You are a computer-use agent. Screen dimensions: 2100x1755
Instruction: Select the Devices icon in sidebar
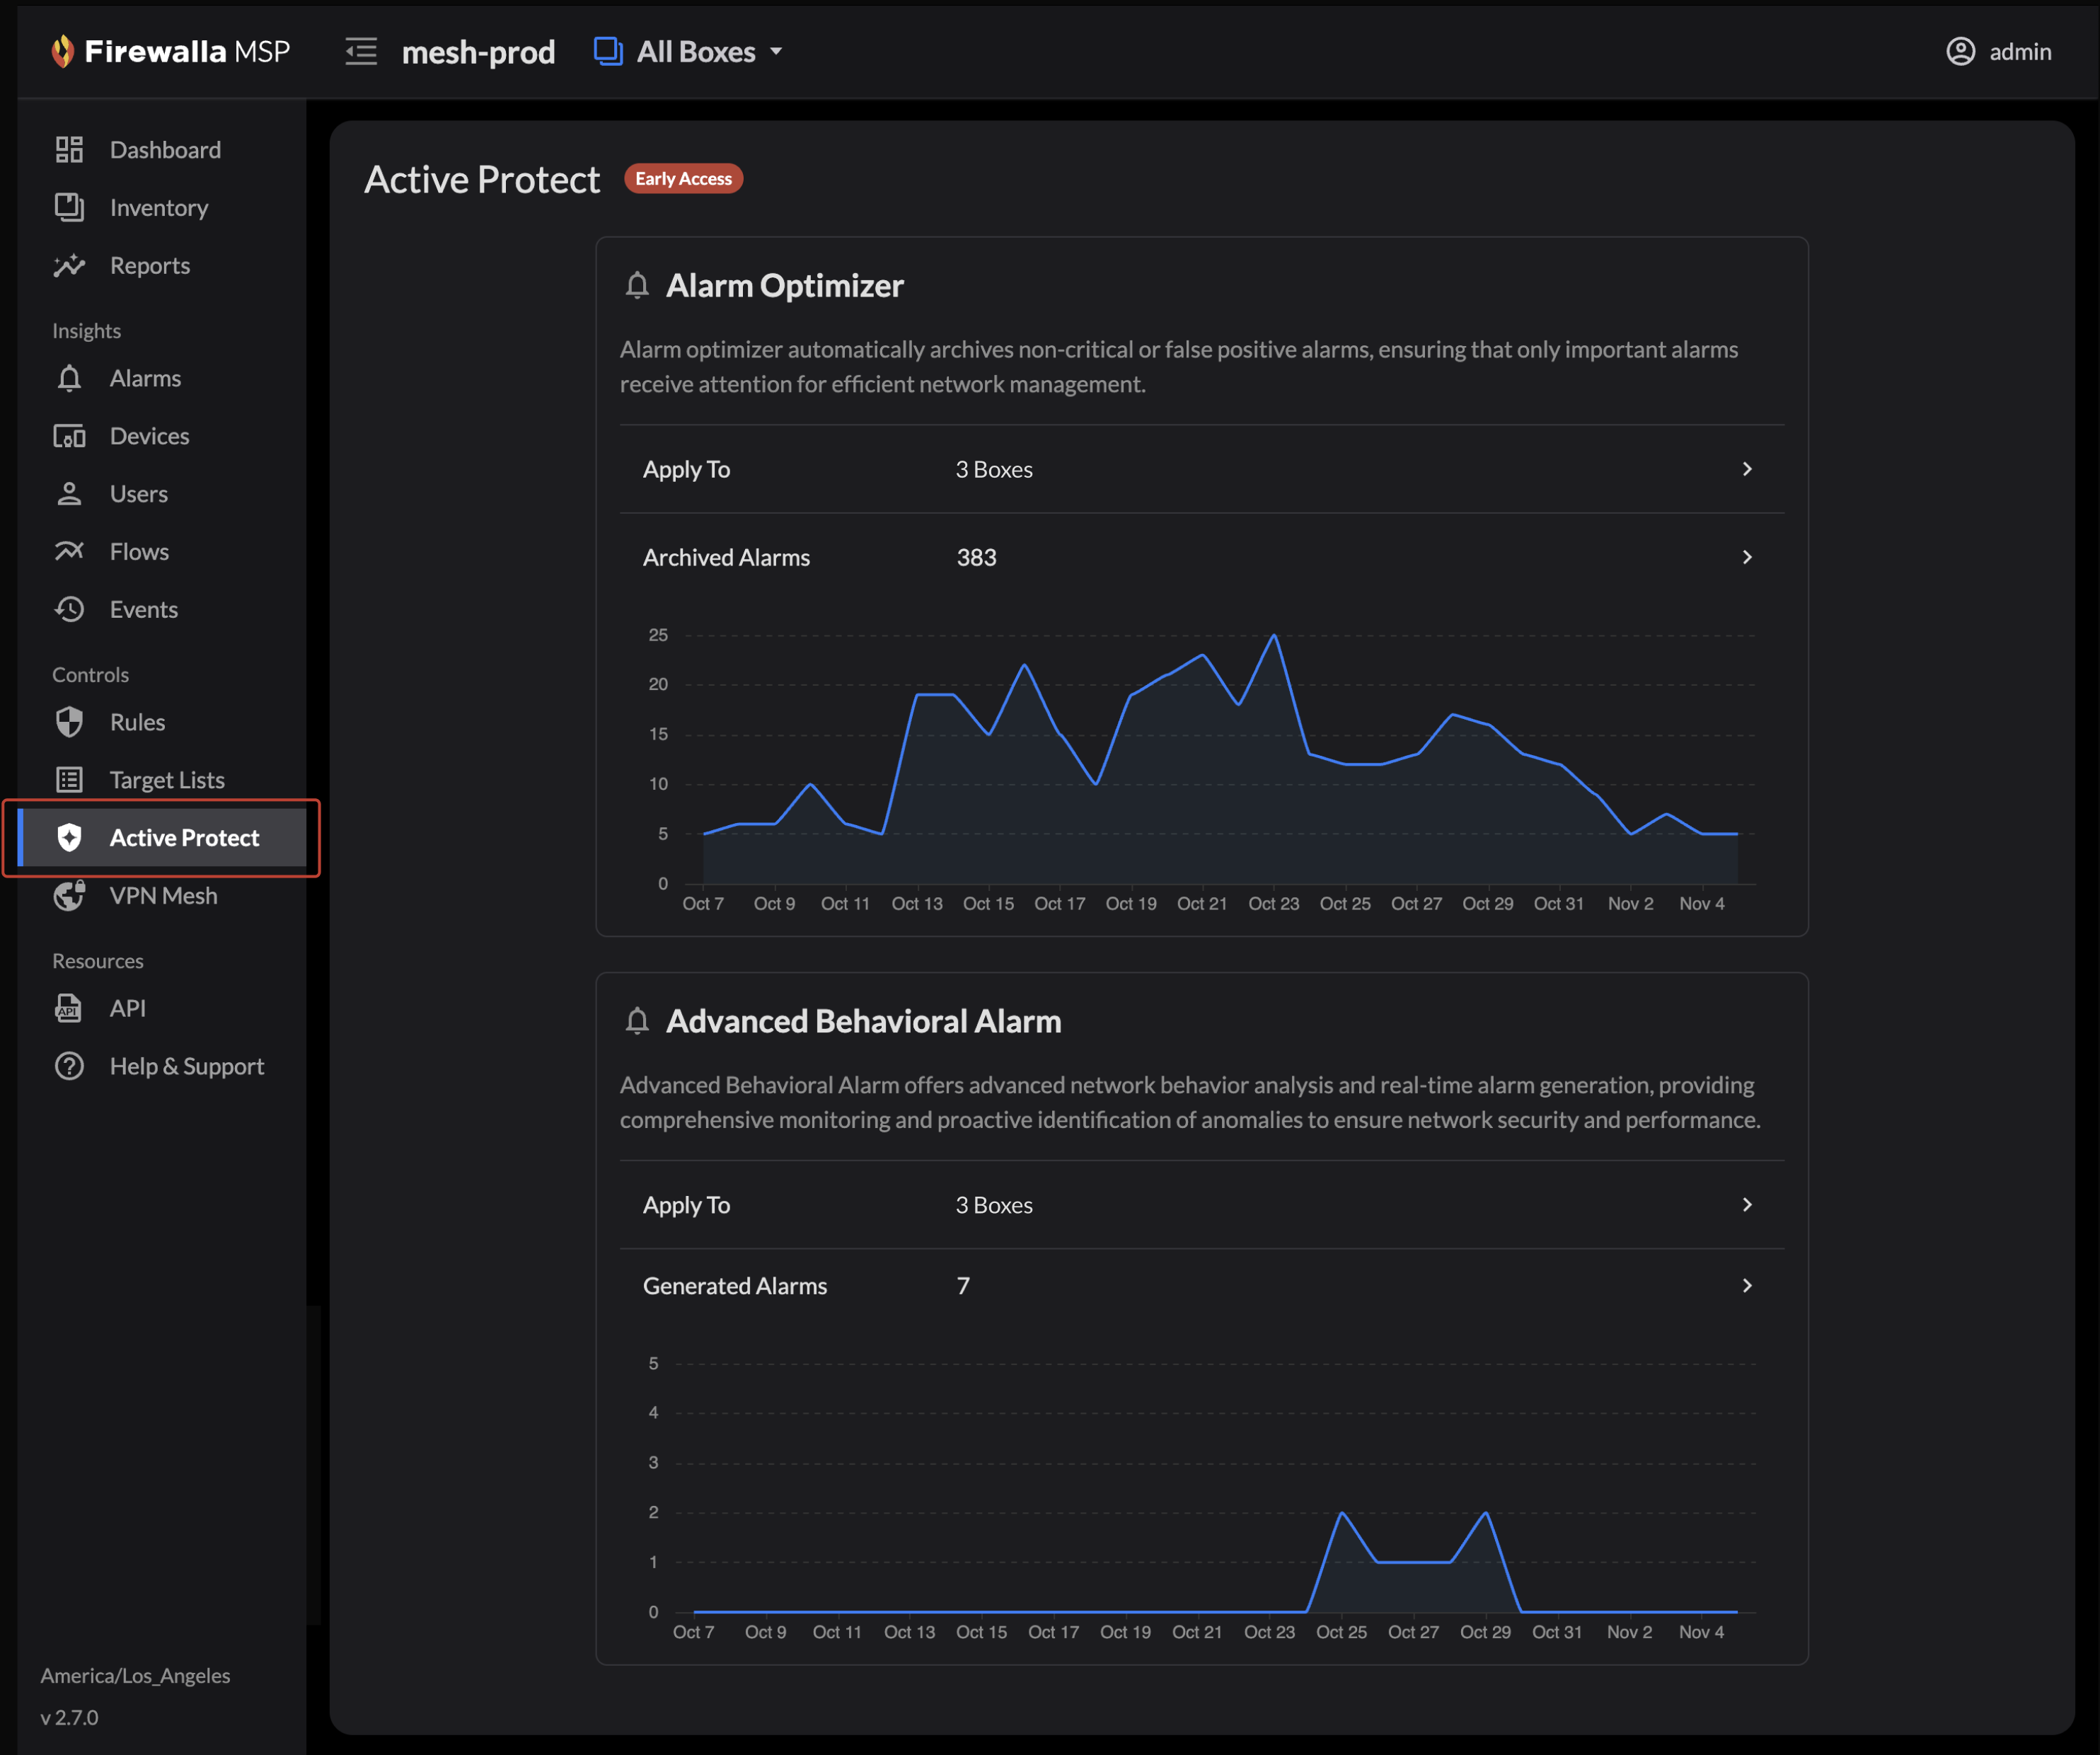click(x=69, y=436)
